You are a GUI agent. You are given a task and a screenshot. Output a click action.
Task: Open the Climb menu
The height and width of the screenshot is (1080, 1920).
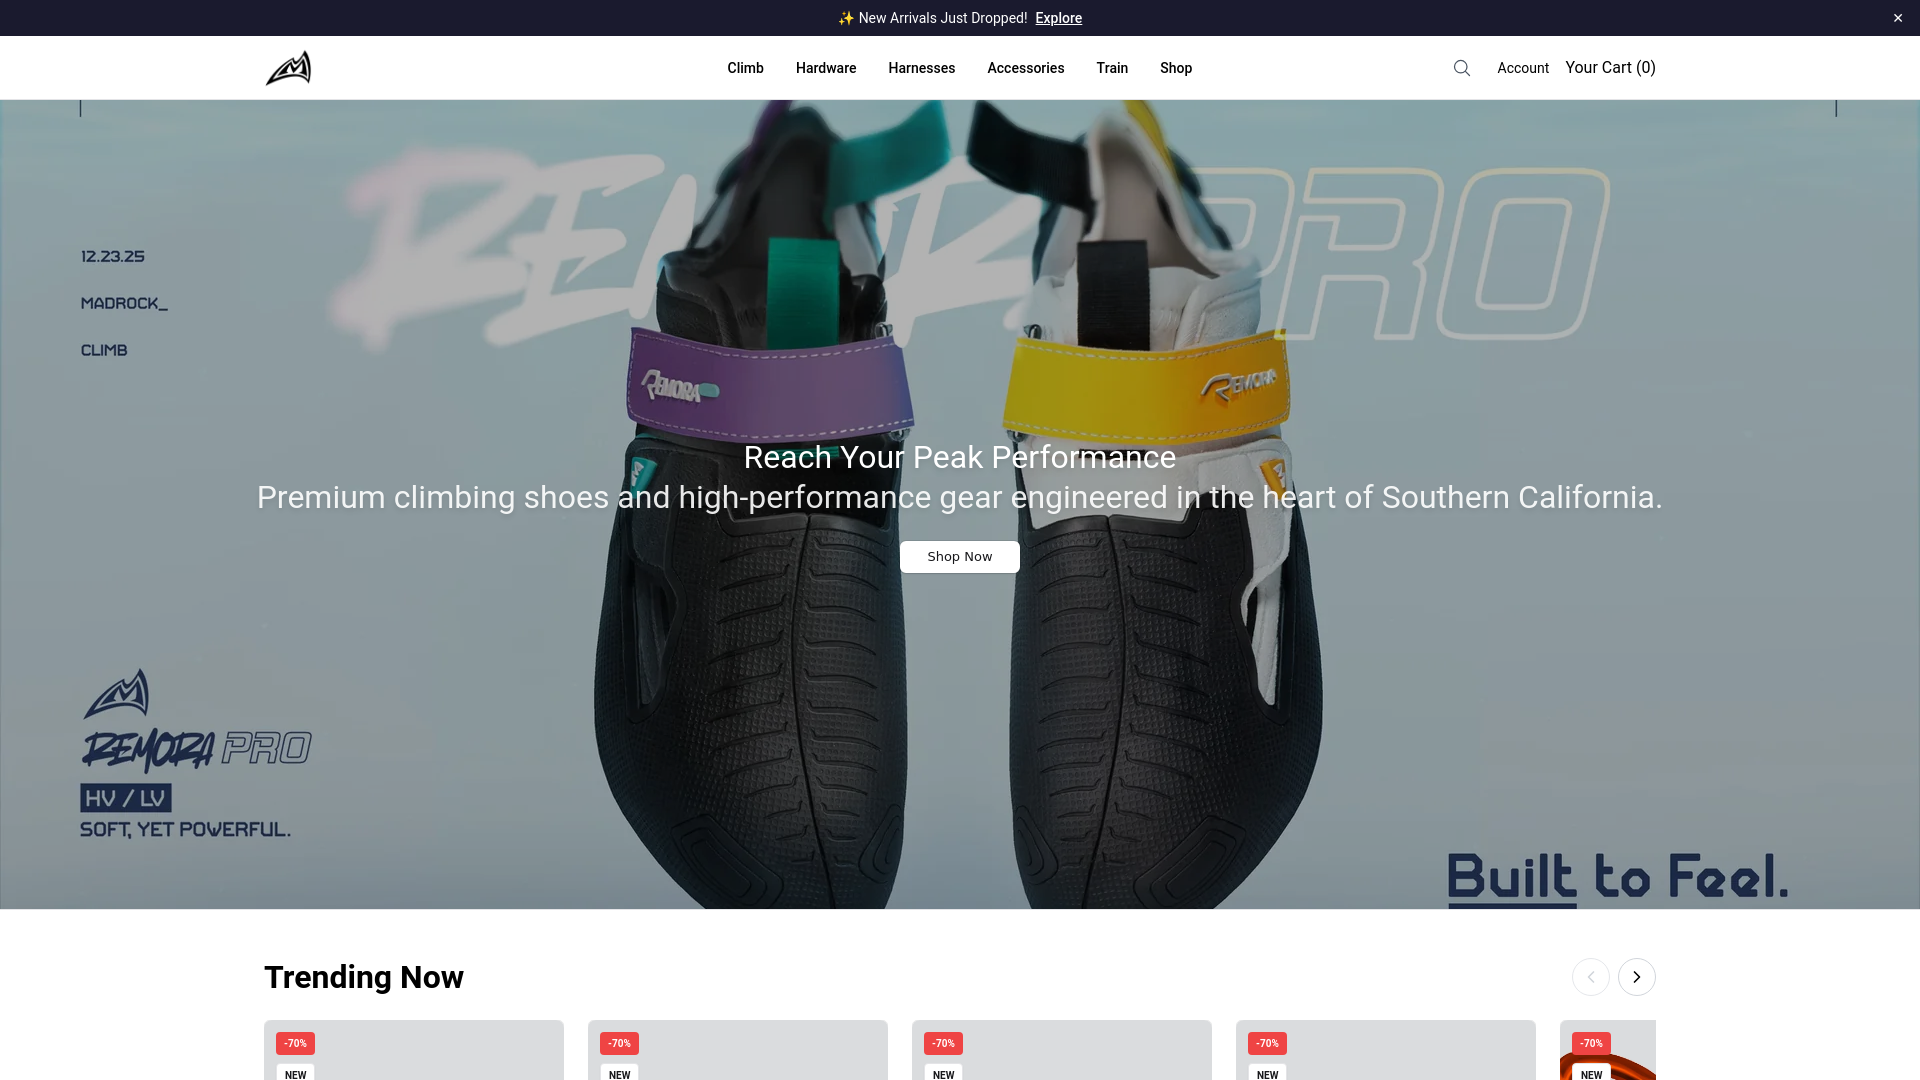pyautogui.click(x=745, y=68)
